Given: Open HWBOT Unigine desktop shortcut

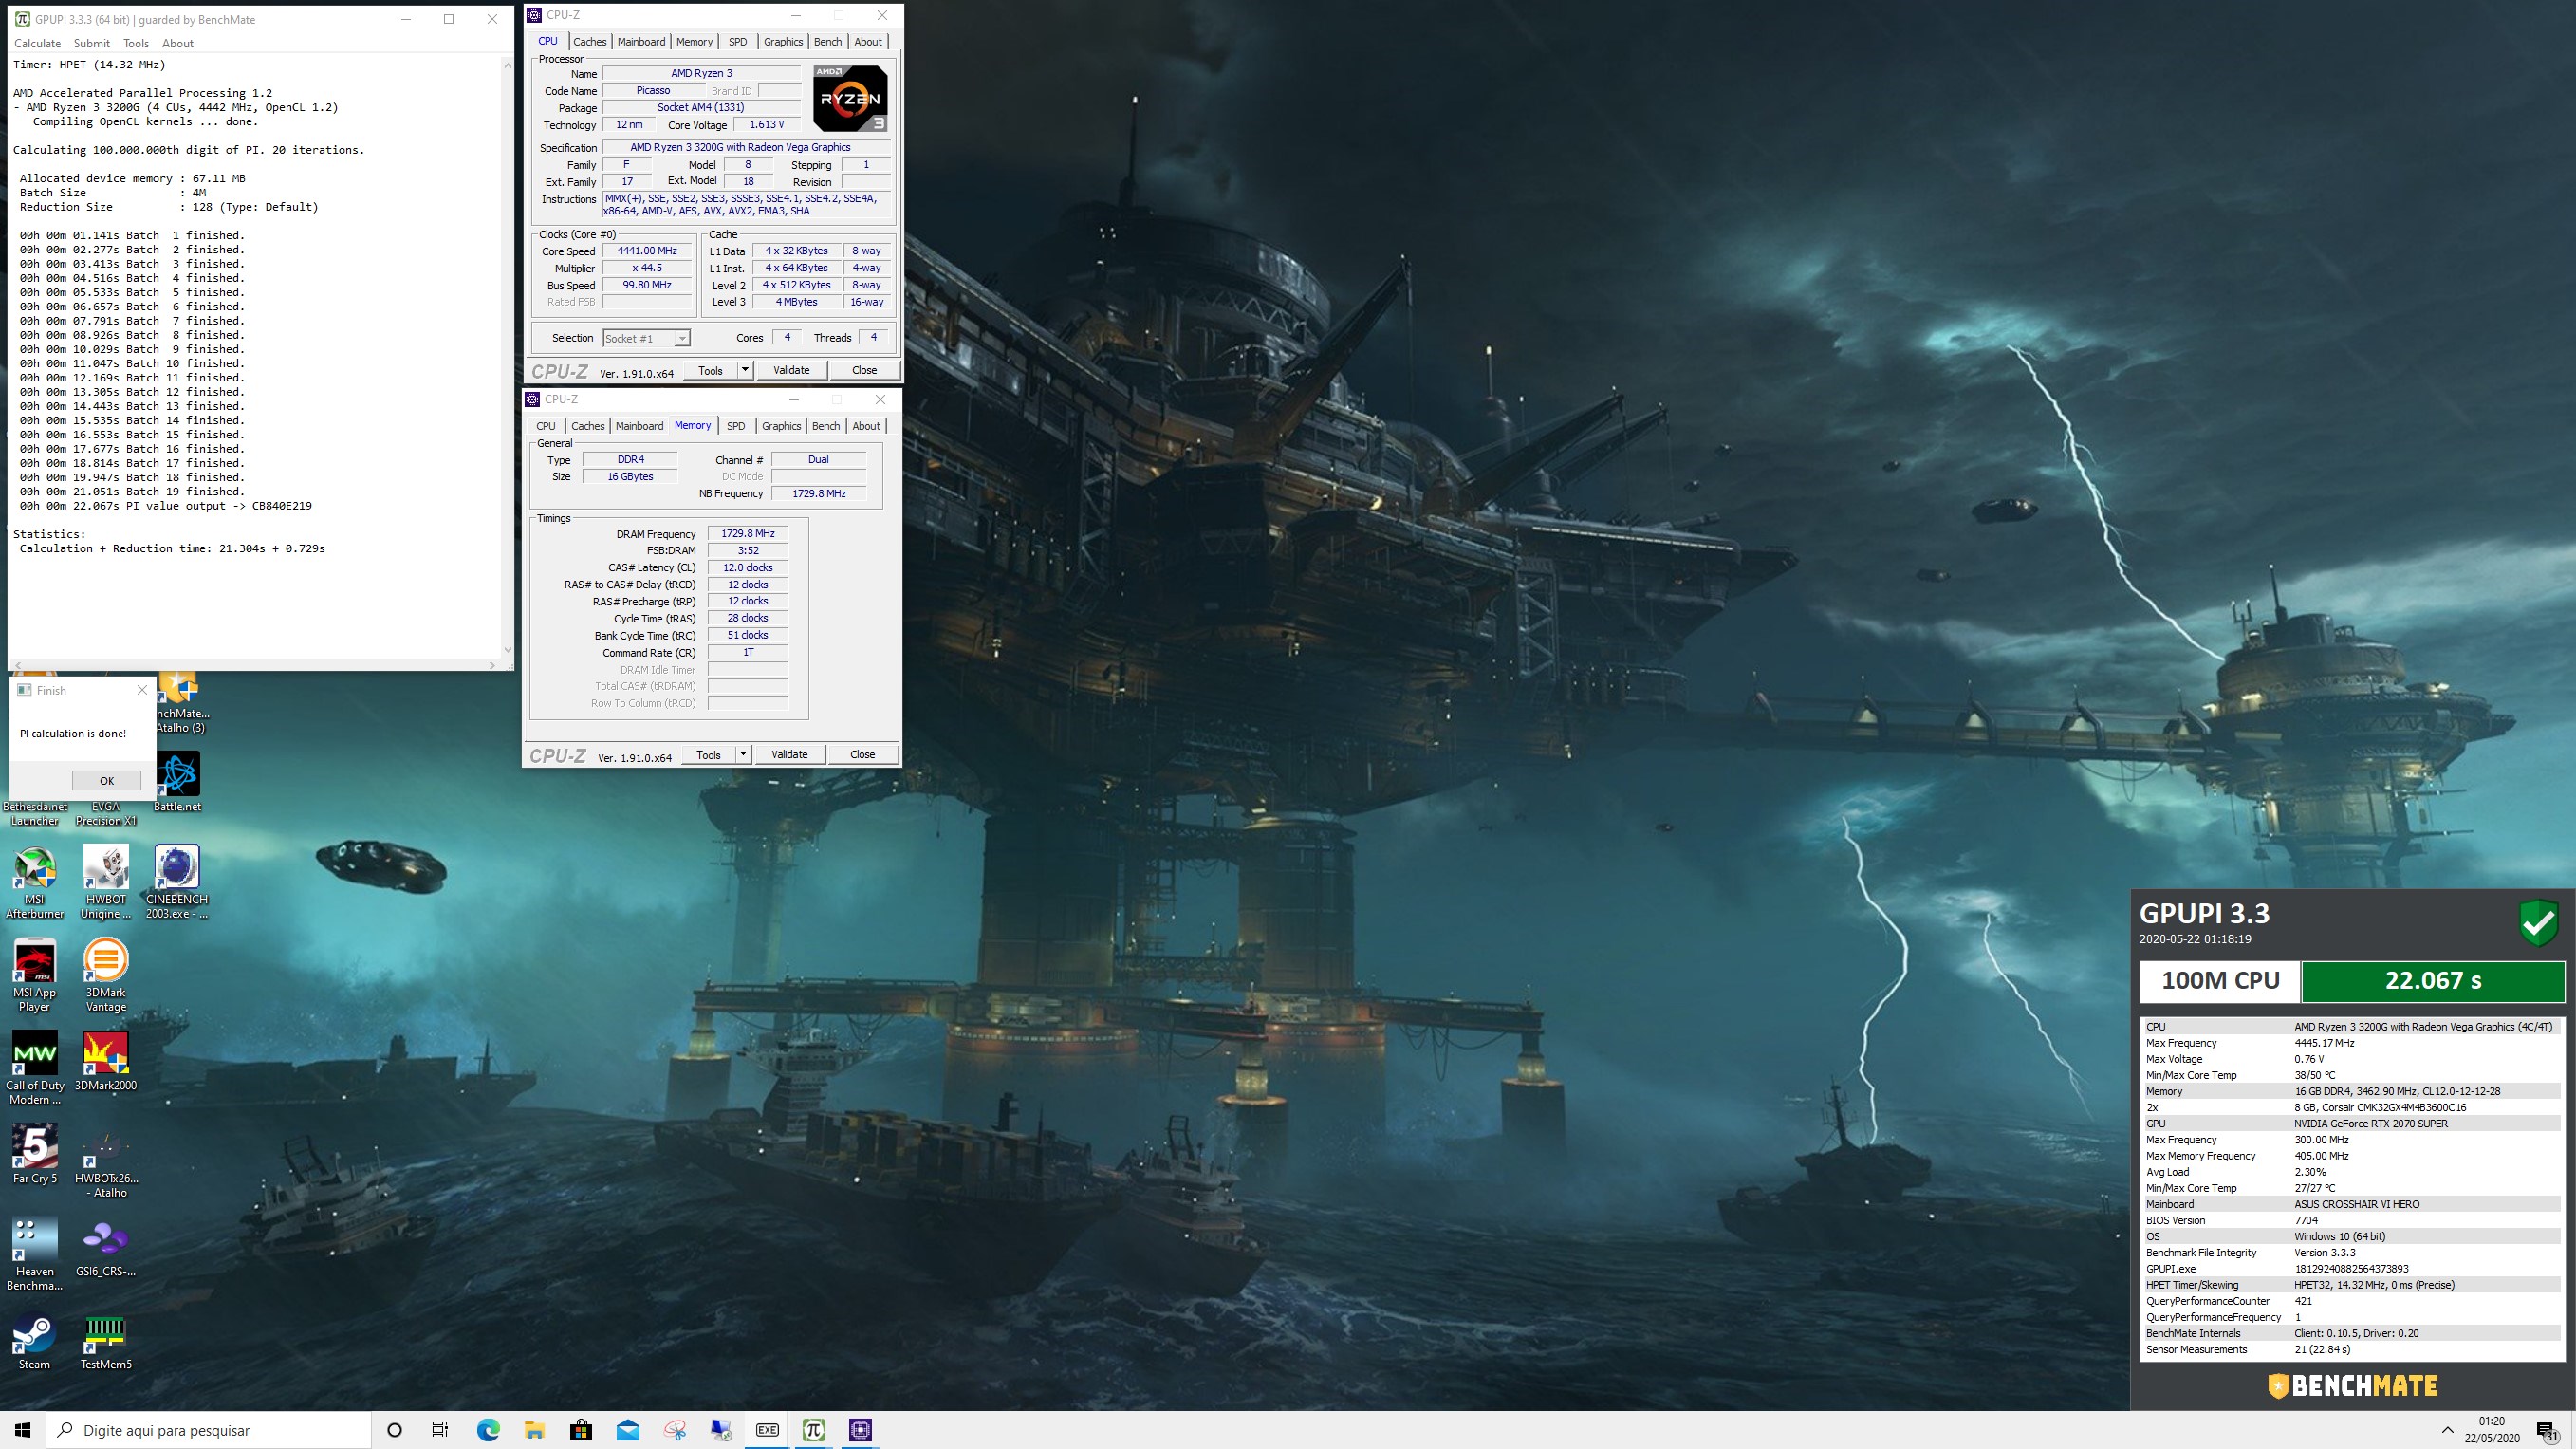Looking at the screenshot, I should (x=106, y=881).
